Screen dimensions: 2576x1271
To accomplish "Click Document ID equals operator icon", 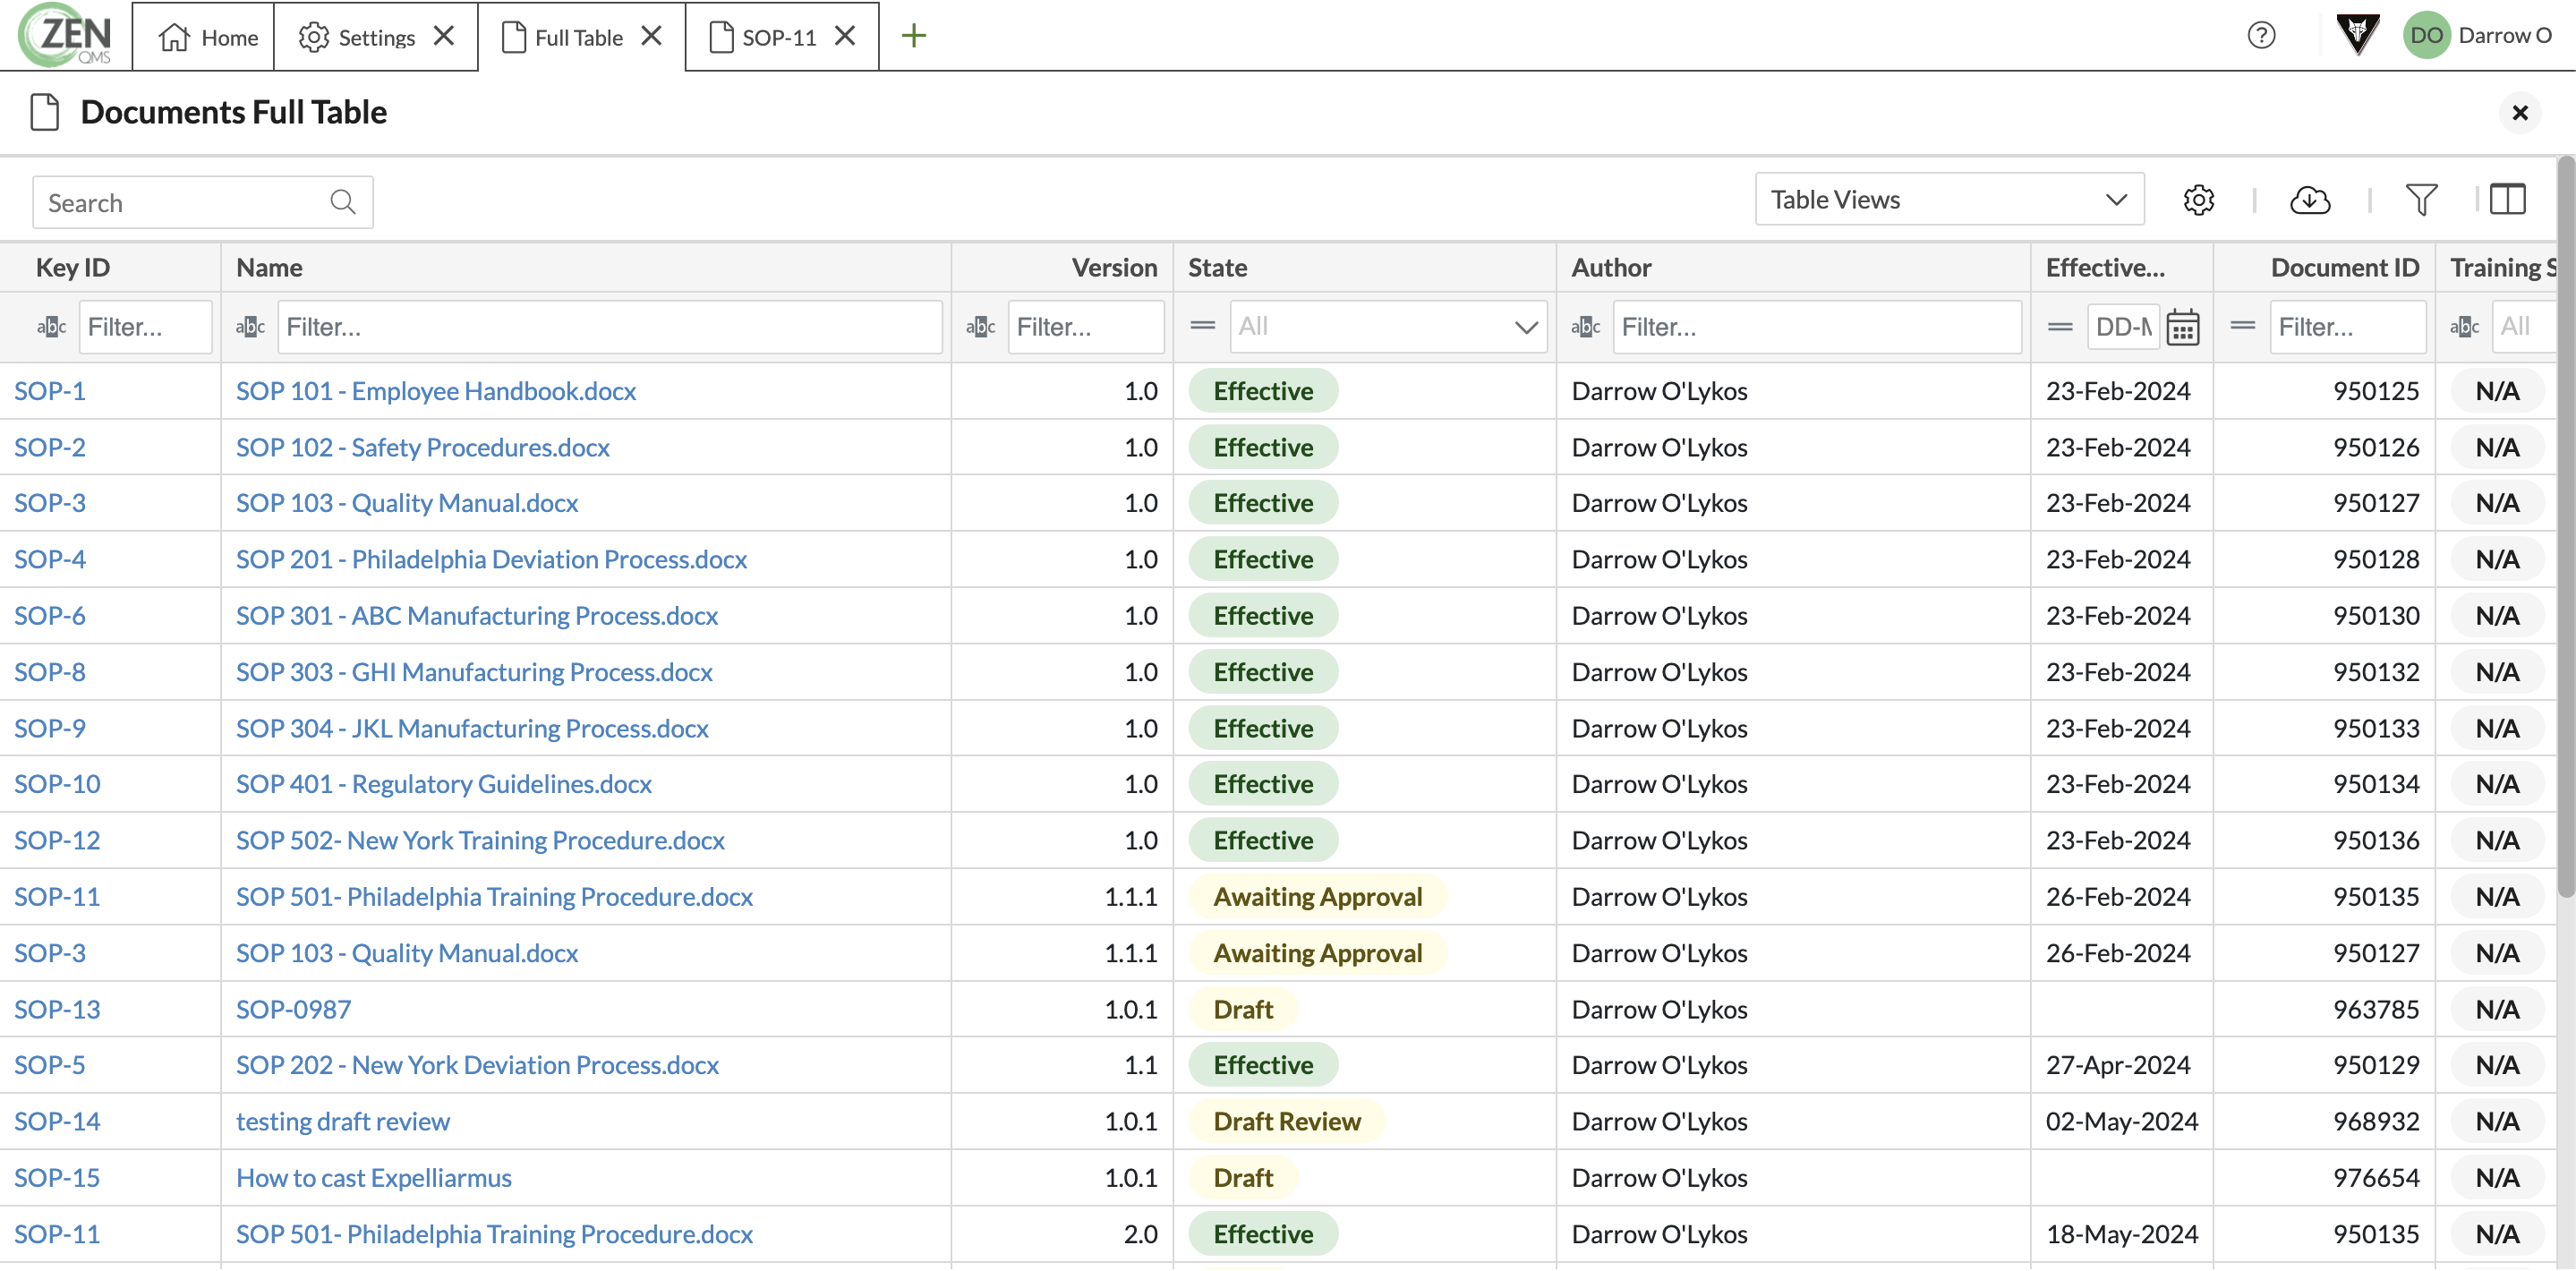I will pos(2242,326).
